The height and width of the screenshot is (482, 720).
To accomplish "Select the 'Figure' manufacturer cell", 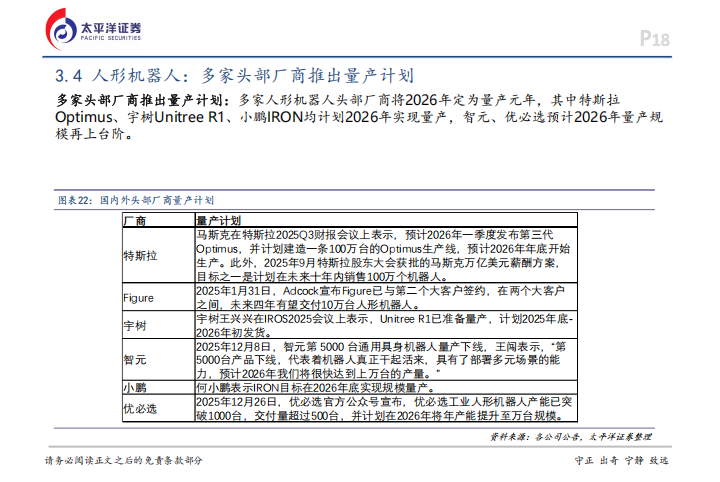I will click(159, 297).
